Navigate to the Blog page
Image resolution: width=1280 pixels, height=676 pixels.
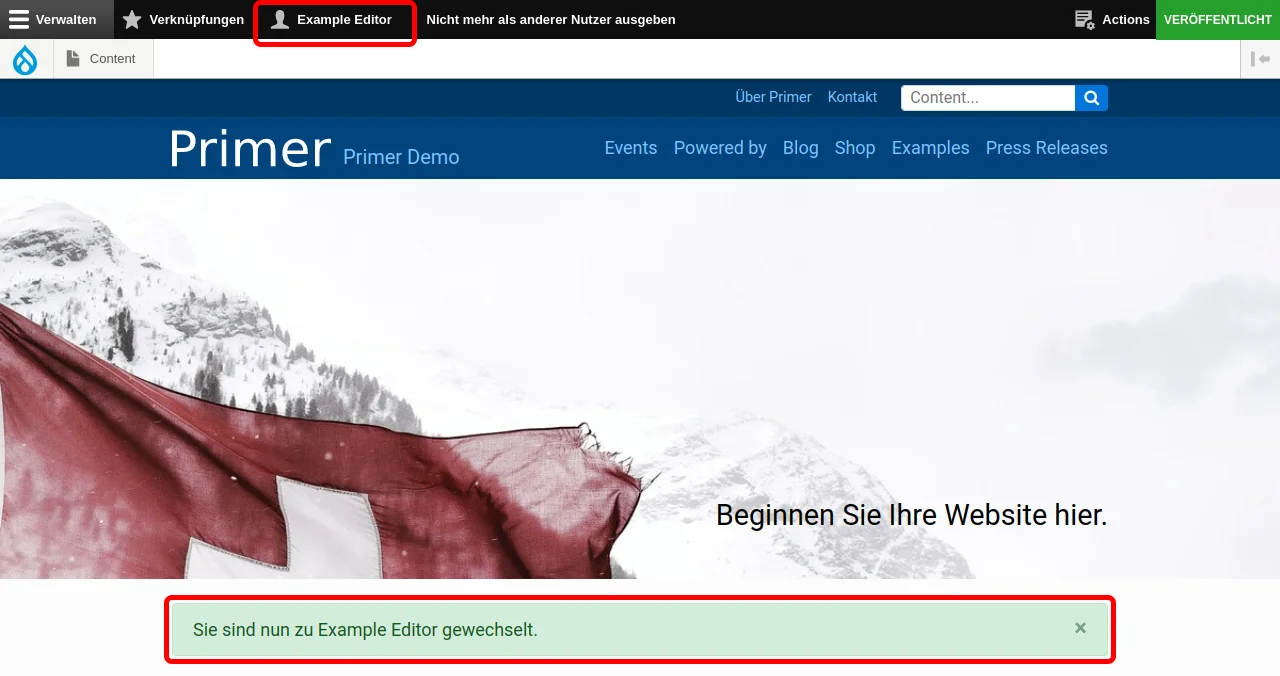pos(800,148)
